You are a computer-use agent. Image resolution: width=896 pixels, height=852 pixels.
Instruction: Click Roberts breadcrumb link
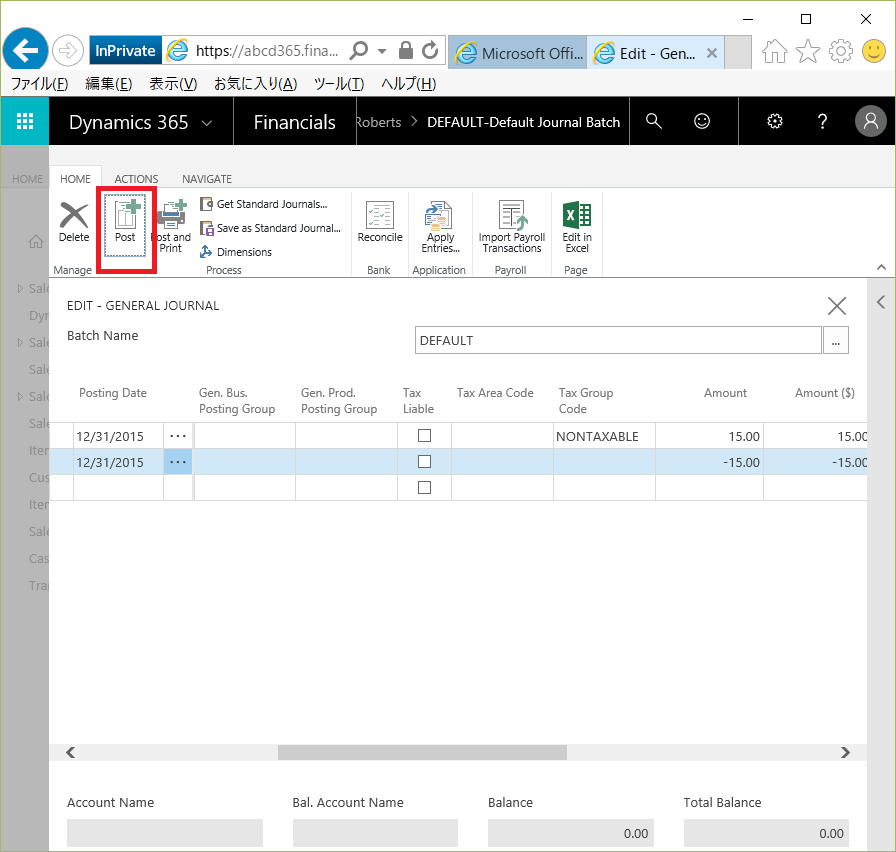(x=378, y=122)
